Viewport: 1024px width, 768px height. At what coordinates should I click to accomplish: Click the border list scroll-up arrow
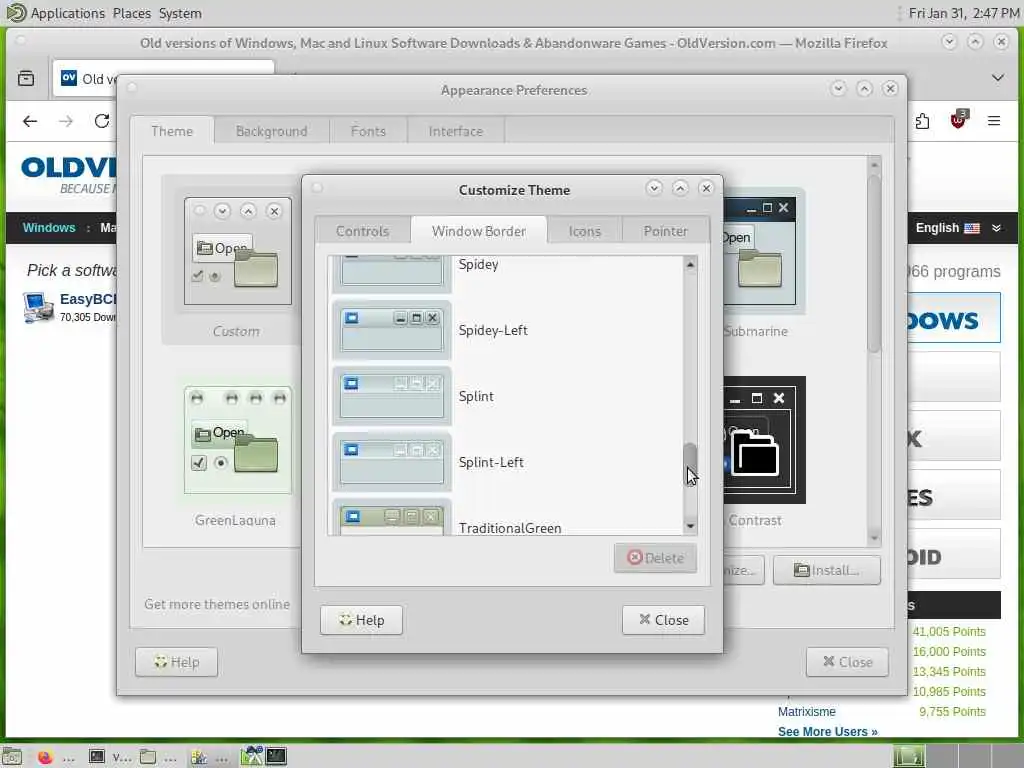pos(690,264)
